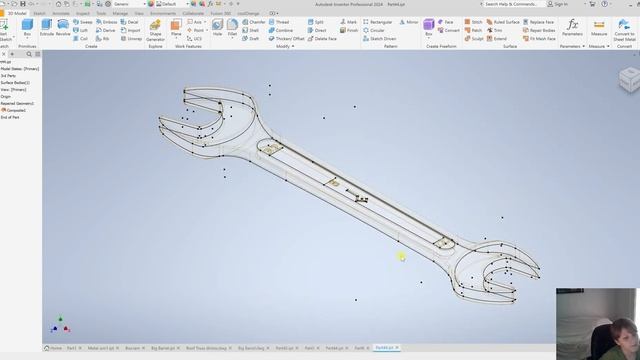Click the Unwrap tool
This screenshot has width=640, height=360.
tap(131, 38)
